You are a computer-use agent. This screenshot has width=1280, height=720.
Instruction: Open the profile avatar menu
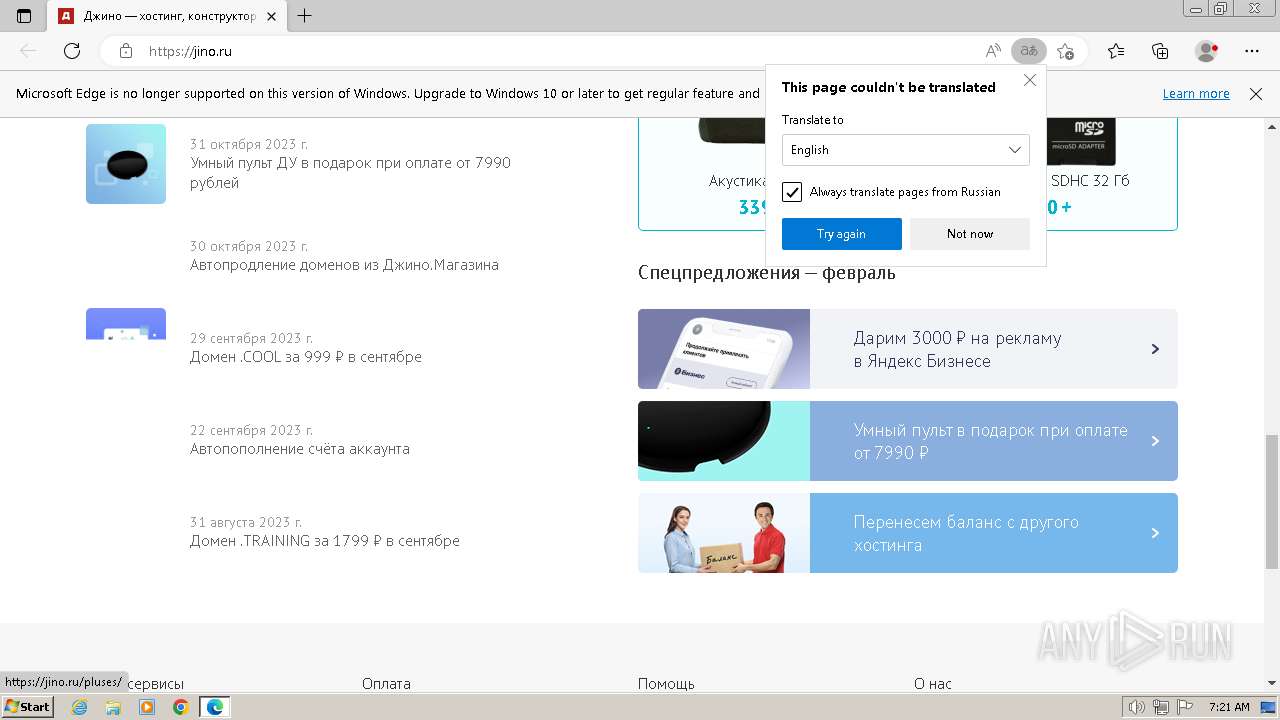pos(1207,51)
